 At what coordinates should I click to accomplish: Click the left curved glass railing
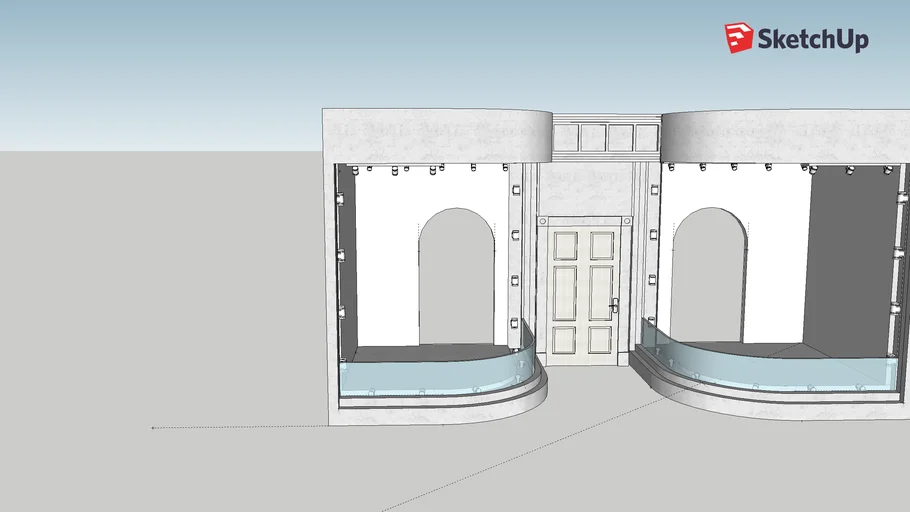click(430, 378)
